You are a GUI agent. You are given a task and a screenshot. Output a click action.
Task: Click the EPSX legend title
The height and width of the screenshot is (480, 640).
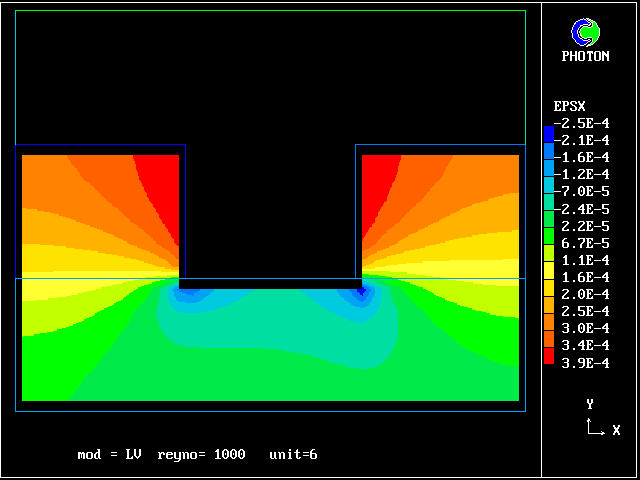tap(569, 106)
